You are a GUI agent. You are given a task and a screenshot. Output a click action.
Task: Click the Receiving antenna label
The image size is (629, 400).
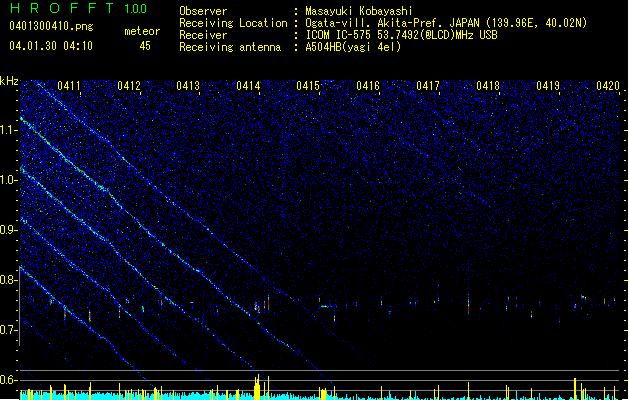coord(230,47)
